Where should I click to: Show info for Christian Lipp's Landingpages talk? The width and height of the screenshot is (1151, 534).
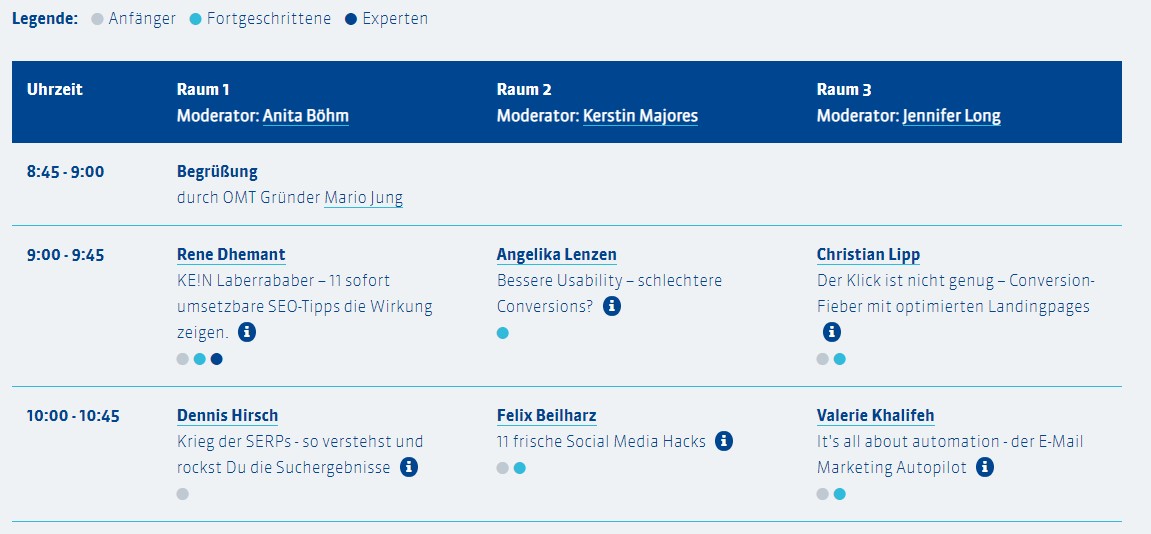coord(832,332)
